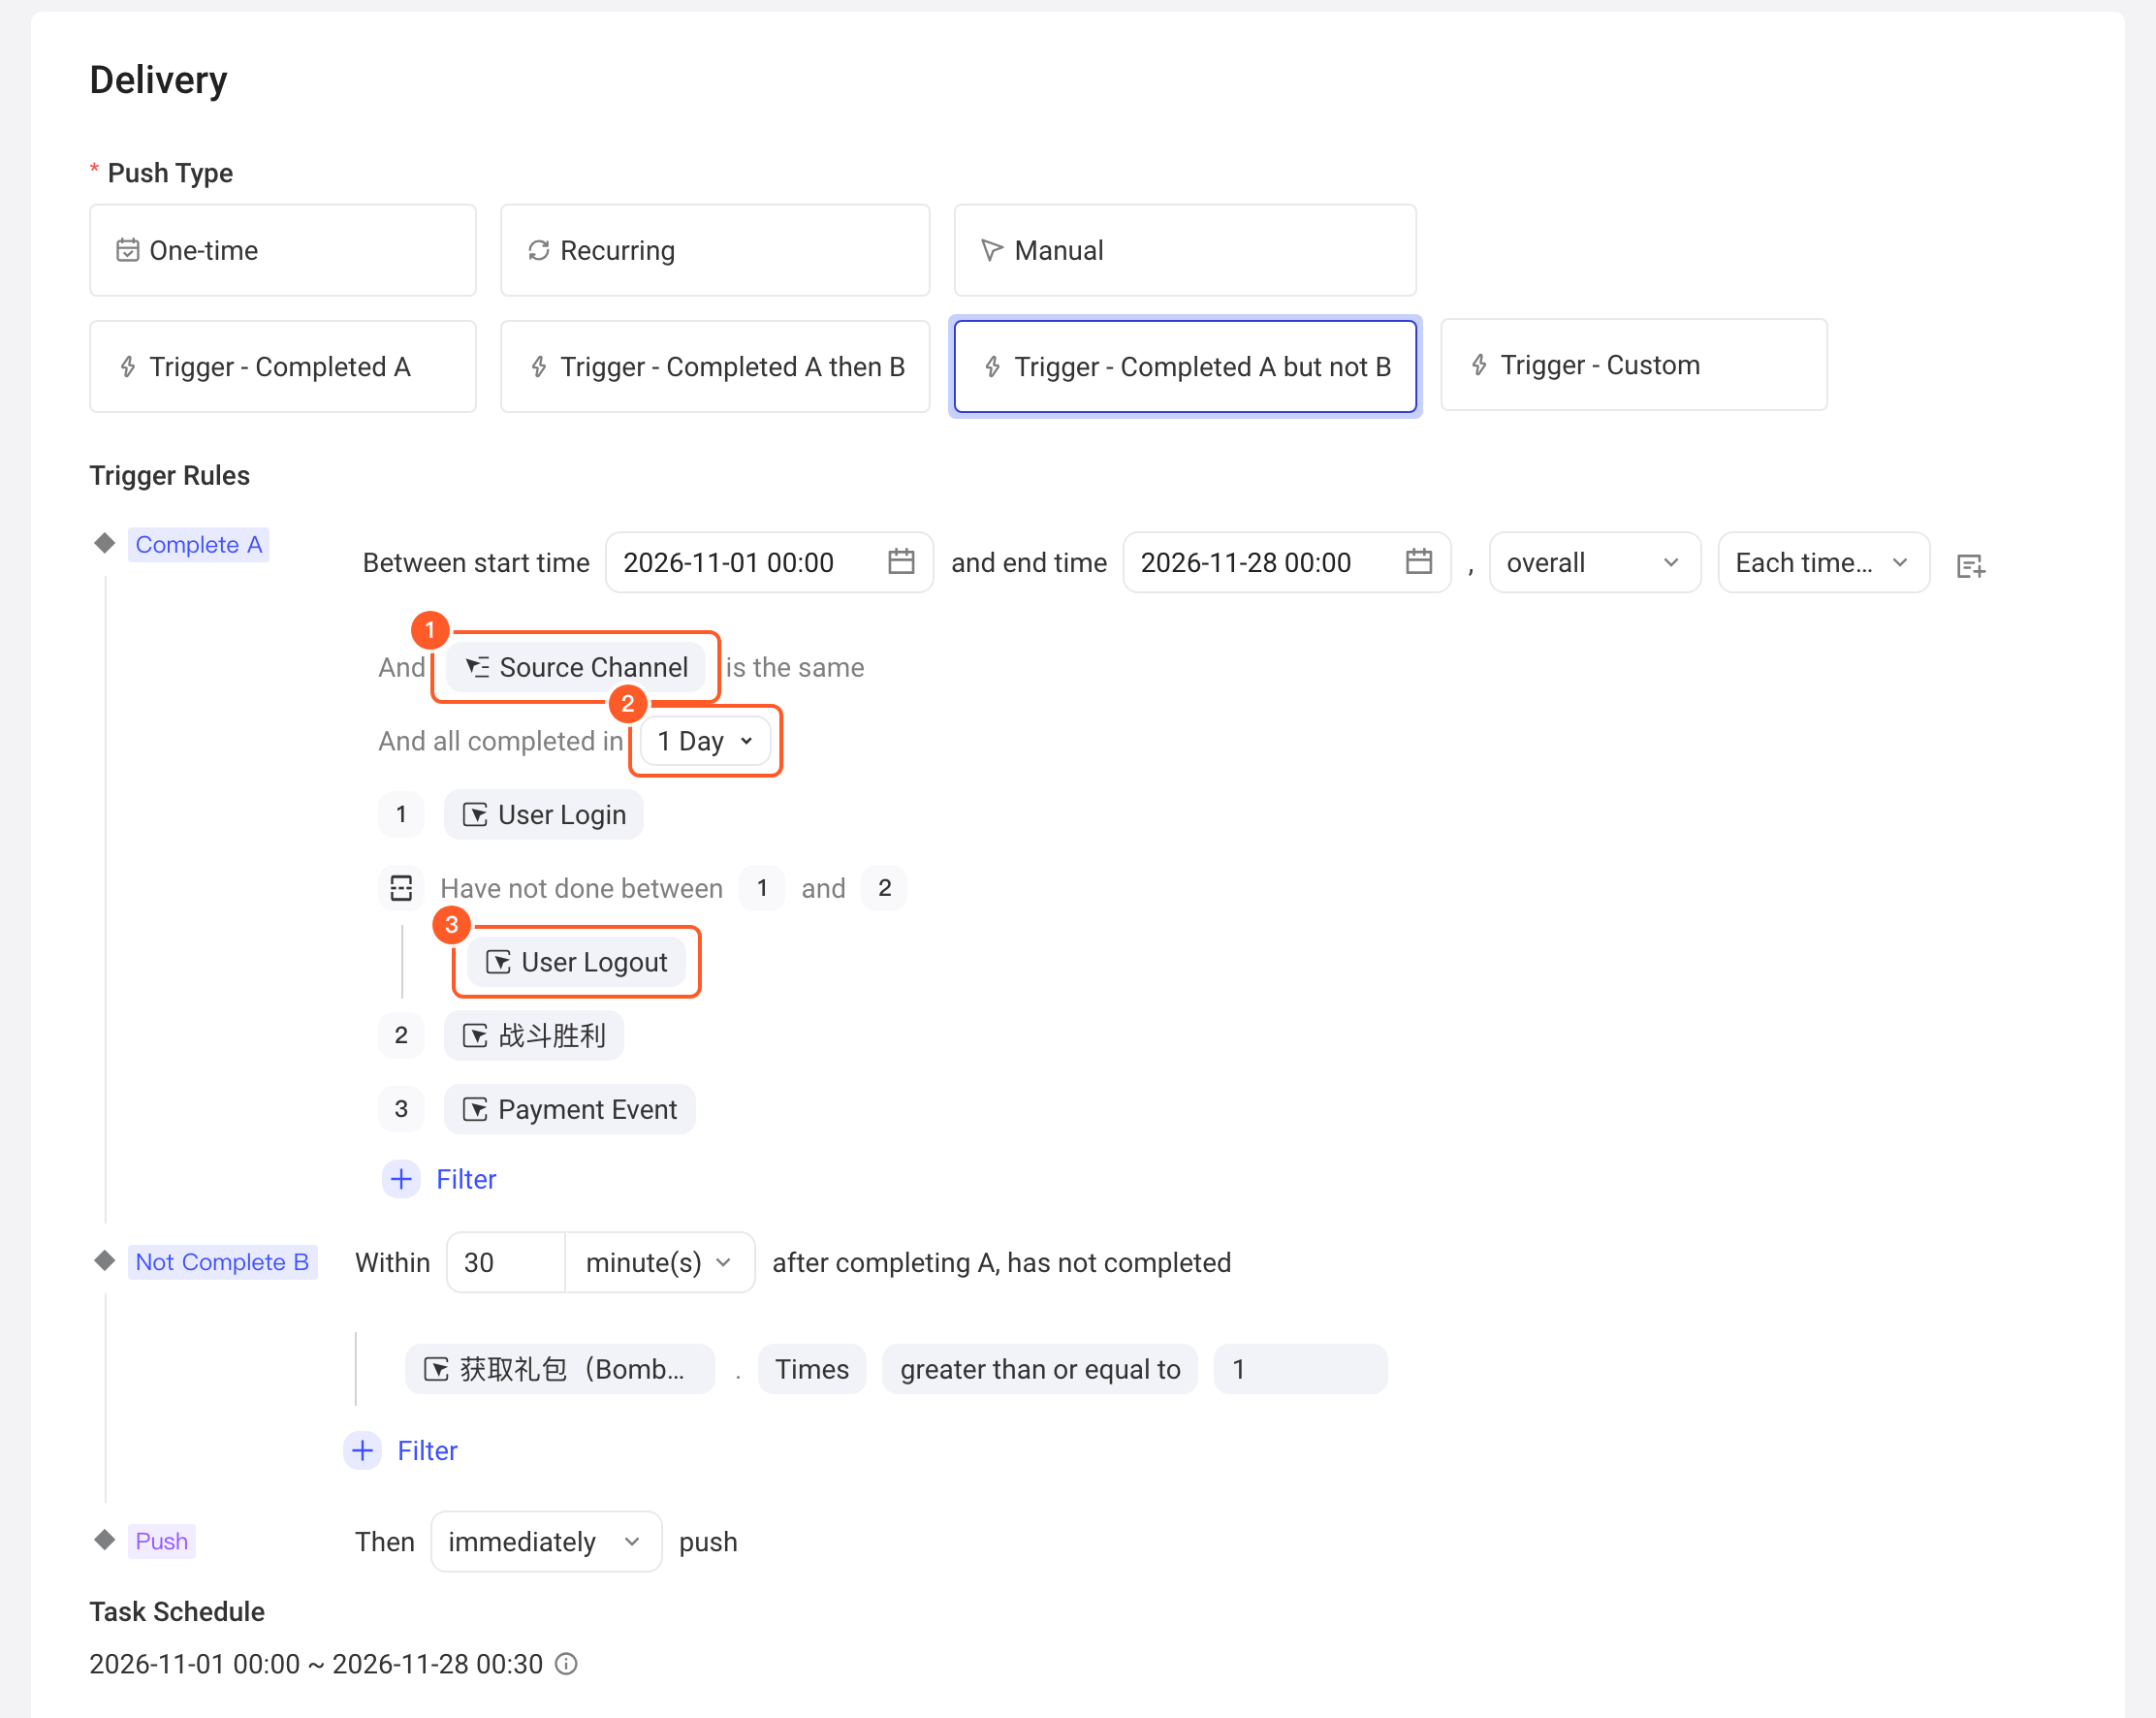Select Trigger - Completed A but not B
Viewport: 2156px width, 1718px height.
pos(1185,366)
